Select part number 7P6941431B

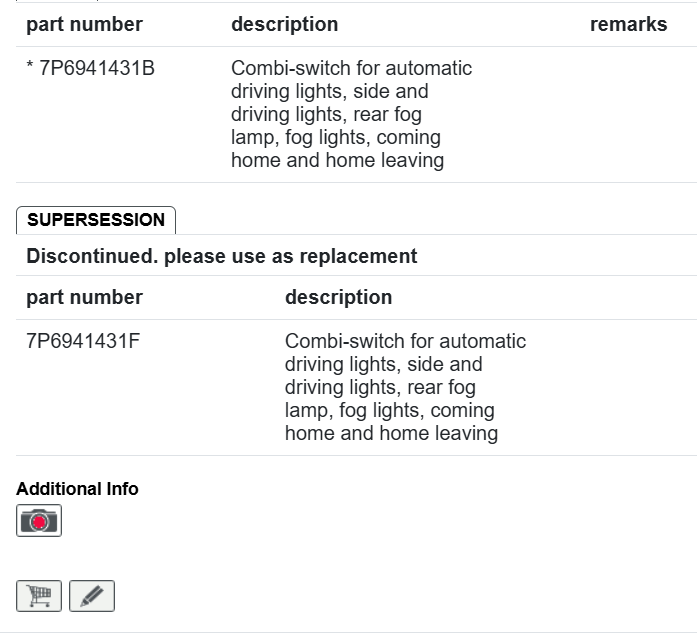[97, 69]
